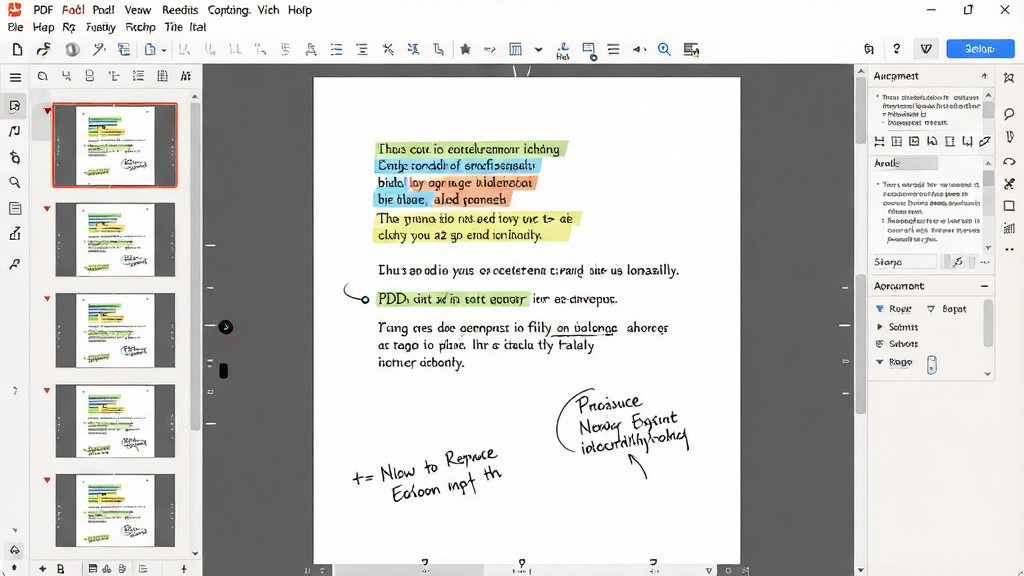Click the table grid icon in thumbnail toolbar
This screenshot has height=576, width=1024.
163,76
